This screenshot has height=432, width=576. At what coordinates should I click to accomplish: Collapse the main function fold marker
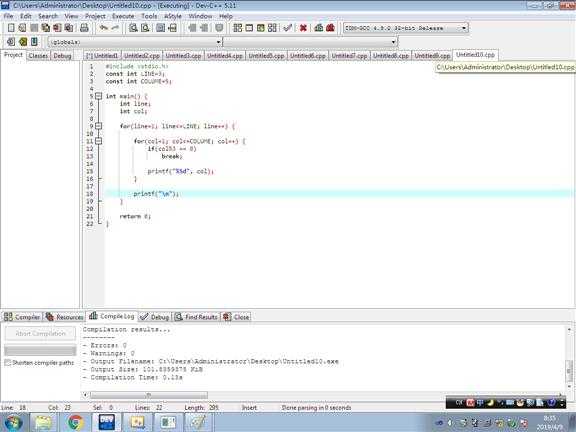pyautogui.click(x=98, y=96)
